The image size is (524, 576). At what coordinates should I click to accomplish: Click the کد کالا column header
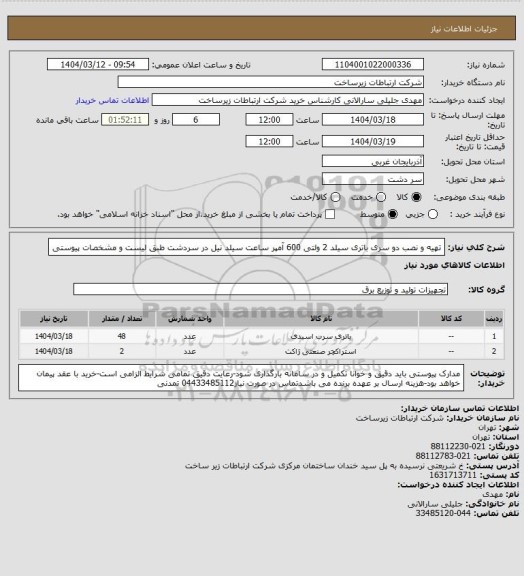pyautogui.click(x=451, y=318)
